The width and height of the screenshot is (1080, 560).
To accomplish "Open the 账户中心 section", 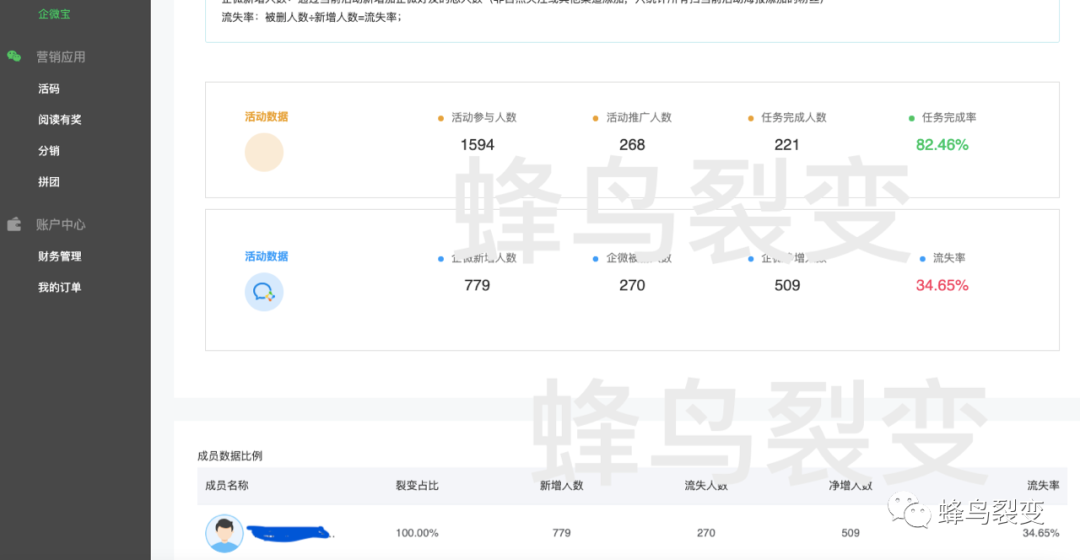I will click(x=61, y=225).
